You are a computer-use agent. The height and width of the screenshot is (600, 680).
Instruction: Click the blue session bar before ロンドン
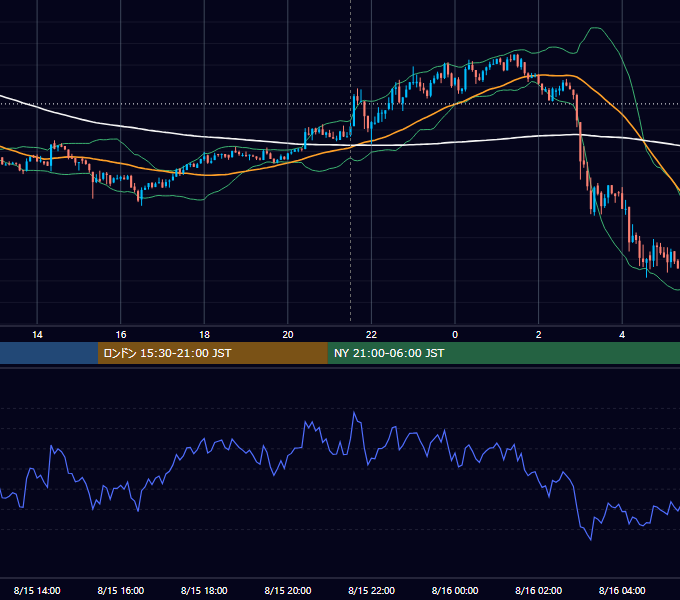click(49, 353)
